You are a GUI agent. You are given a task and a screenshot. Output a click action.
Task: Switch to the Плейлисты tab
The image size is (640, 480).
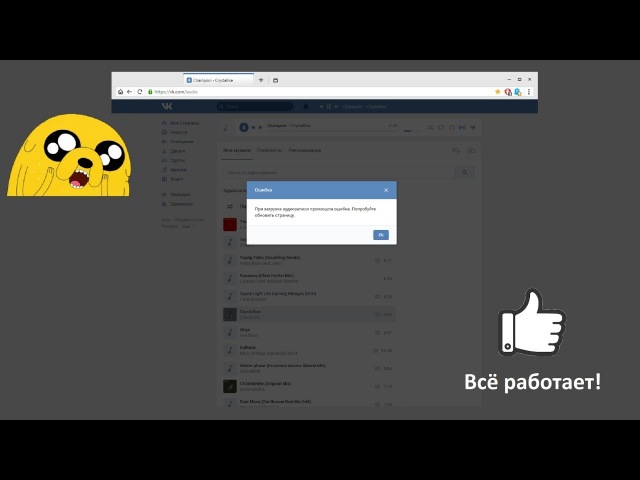pos(269,151)
